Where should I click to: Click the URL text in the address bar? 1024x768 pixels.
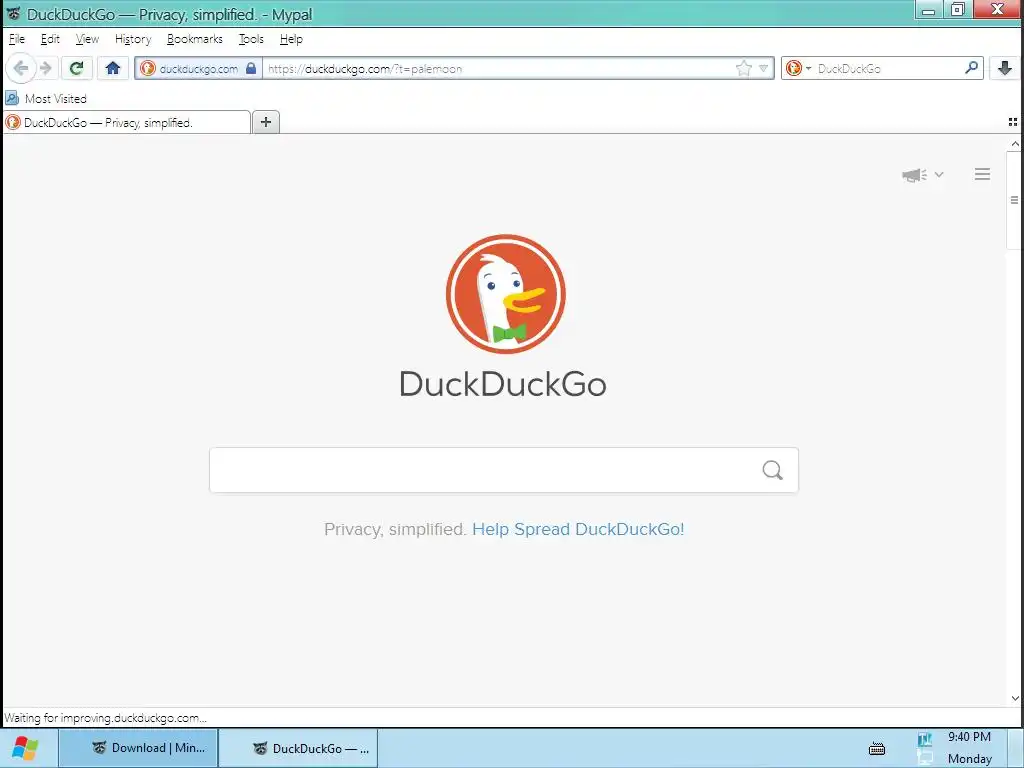click(365, 69)
